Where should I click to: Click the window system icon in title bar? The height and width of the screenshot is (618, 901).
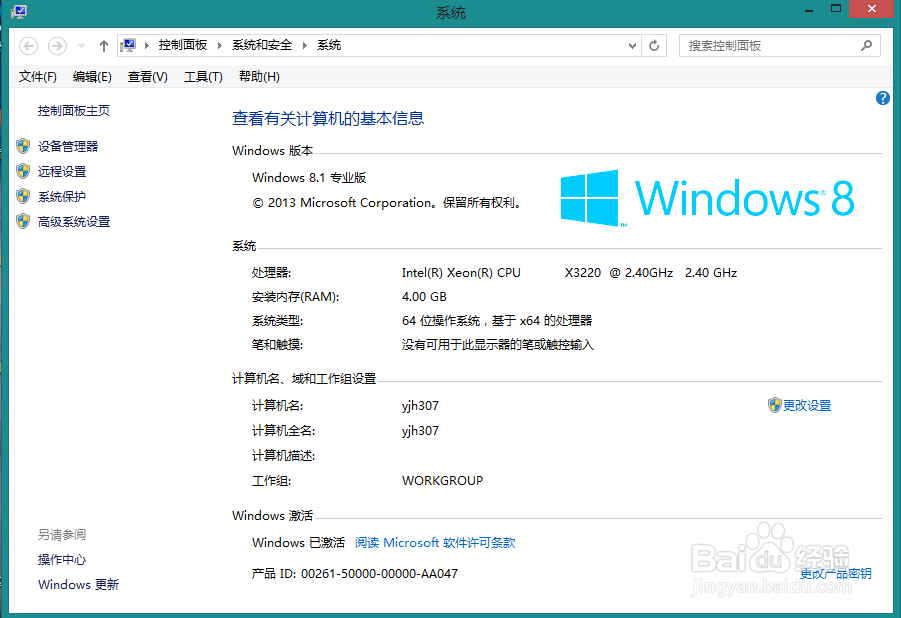pos(19,12)
